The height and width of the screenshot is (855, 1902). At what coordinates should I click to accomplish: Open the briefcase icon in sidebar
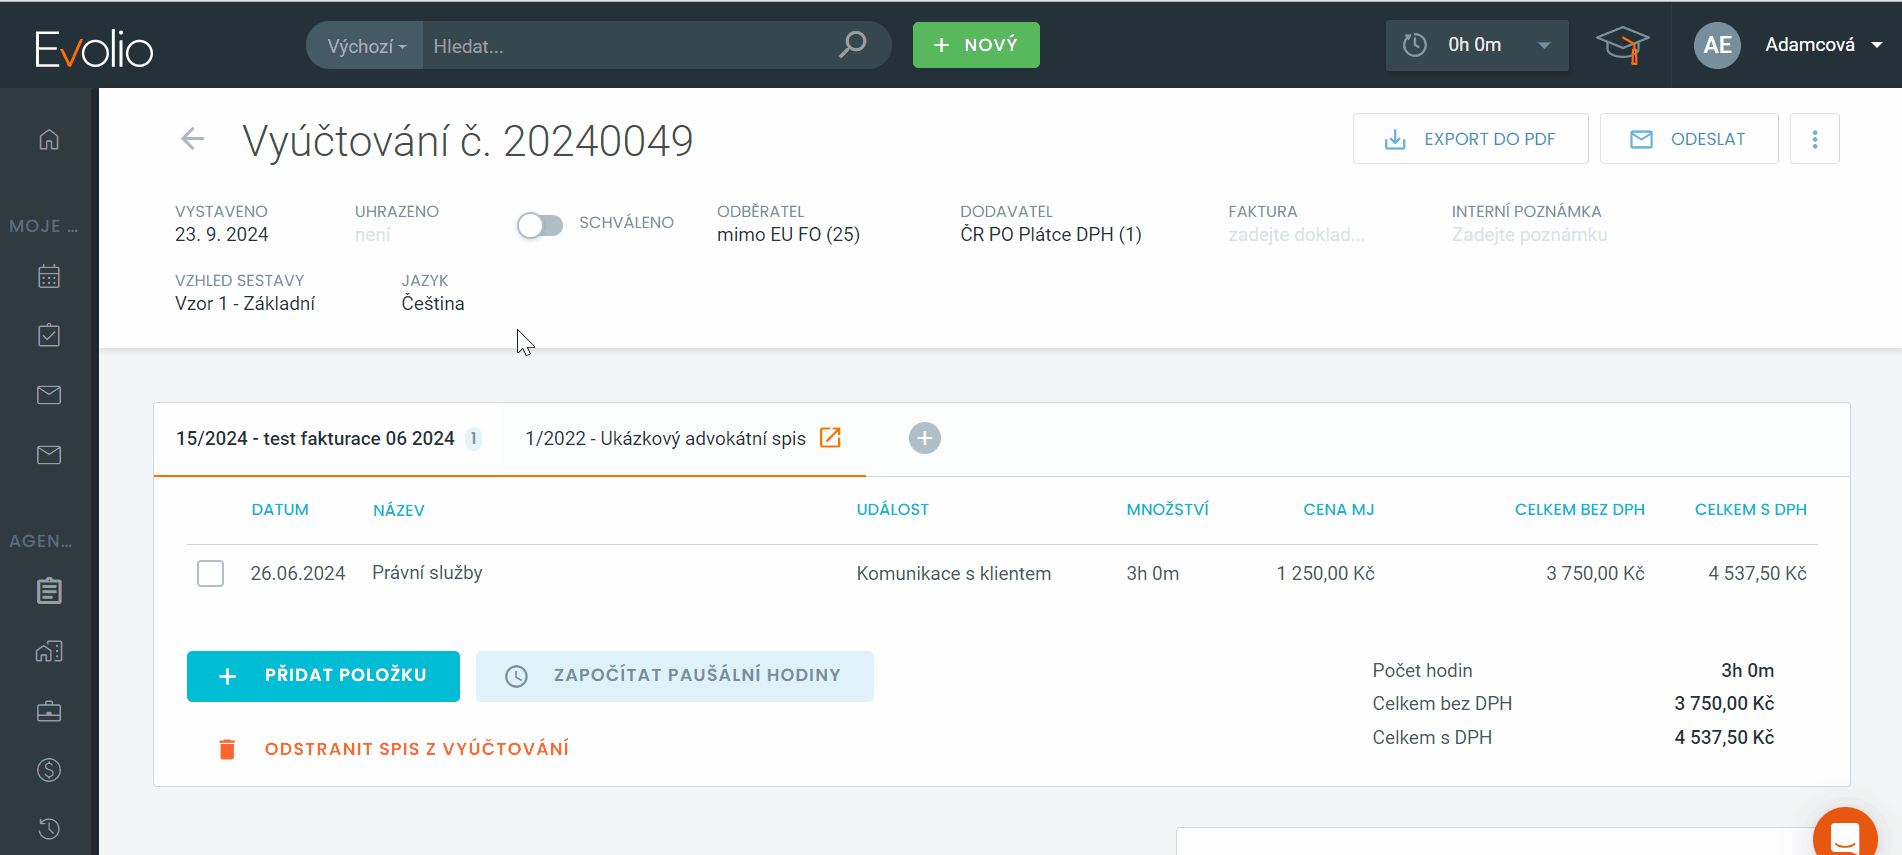(x=49, y=711)
